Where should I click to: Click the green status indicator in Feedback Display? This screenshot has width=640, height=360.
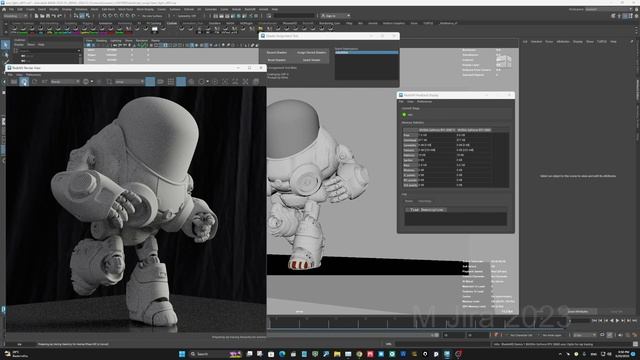click(404, 115)
